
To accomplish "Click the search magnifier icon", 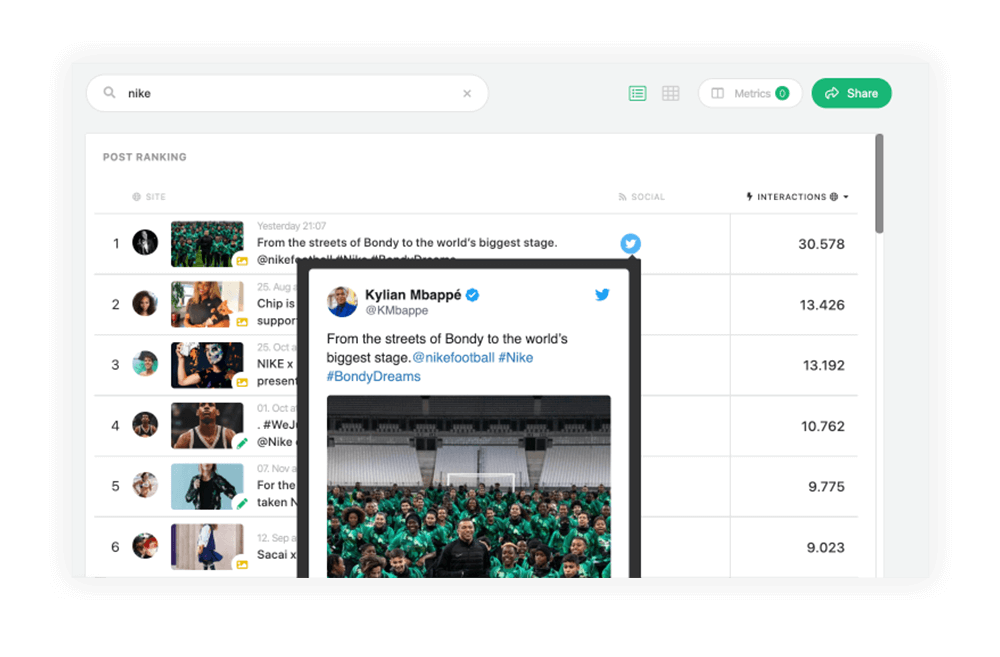I will pos(110,92).
